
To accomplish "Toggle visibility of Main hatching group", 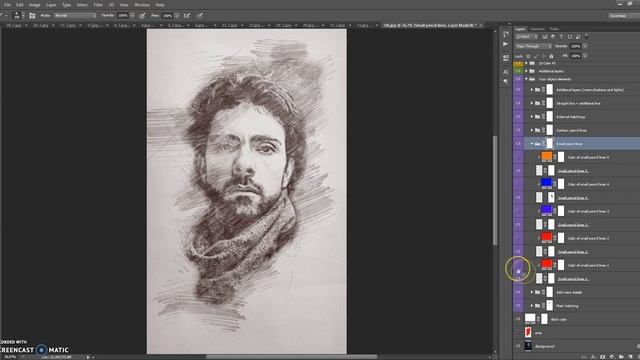I will click(x=518, y=306).
